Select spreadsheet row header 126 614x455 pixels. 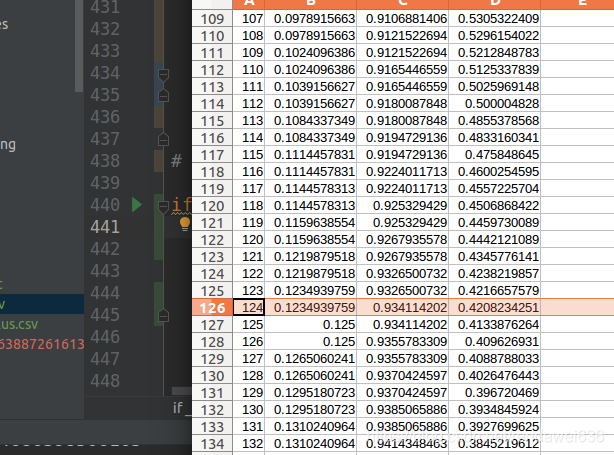[x=212, y=307]
